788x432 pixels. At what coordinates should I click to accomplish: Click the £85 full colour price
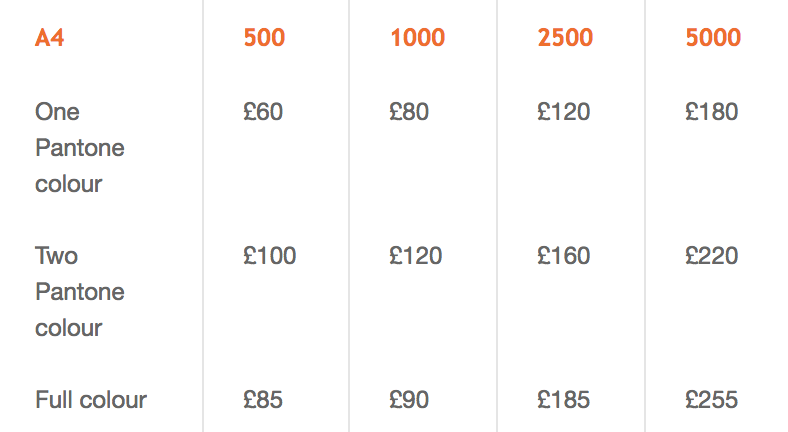(263, 400)
